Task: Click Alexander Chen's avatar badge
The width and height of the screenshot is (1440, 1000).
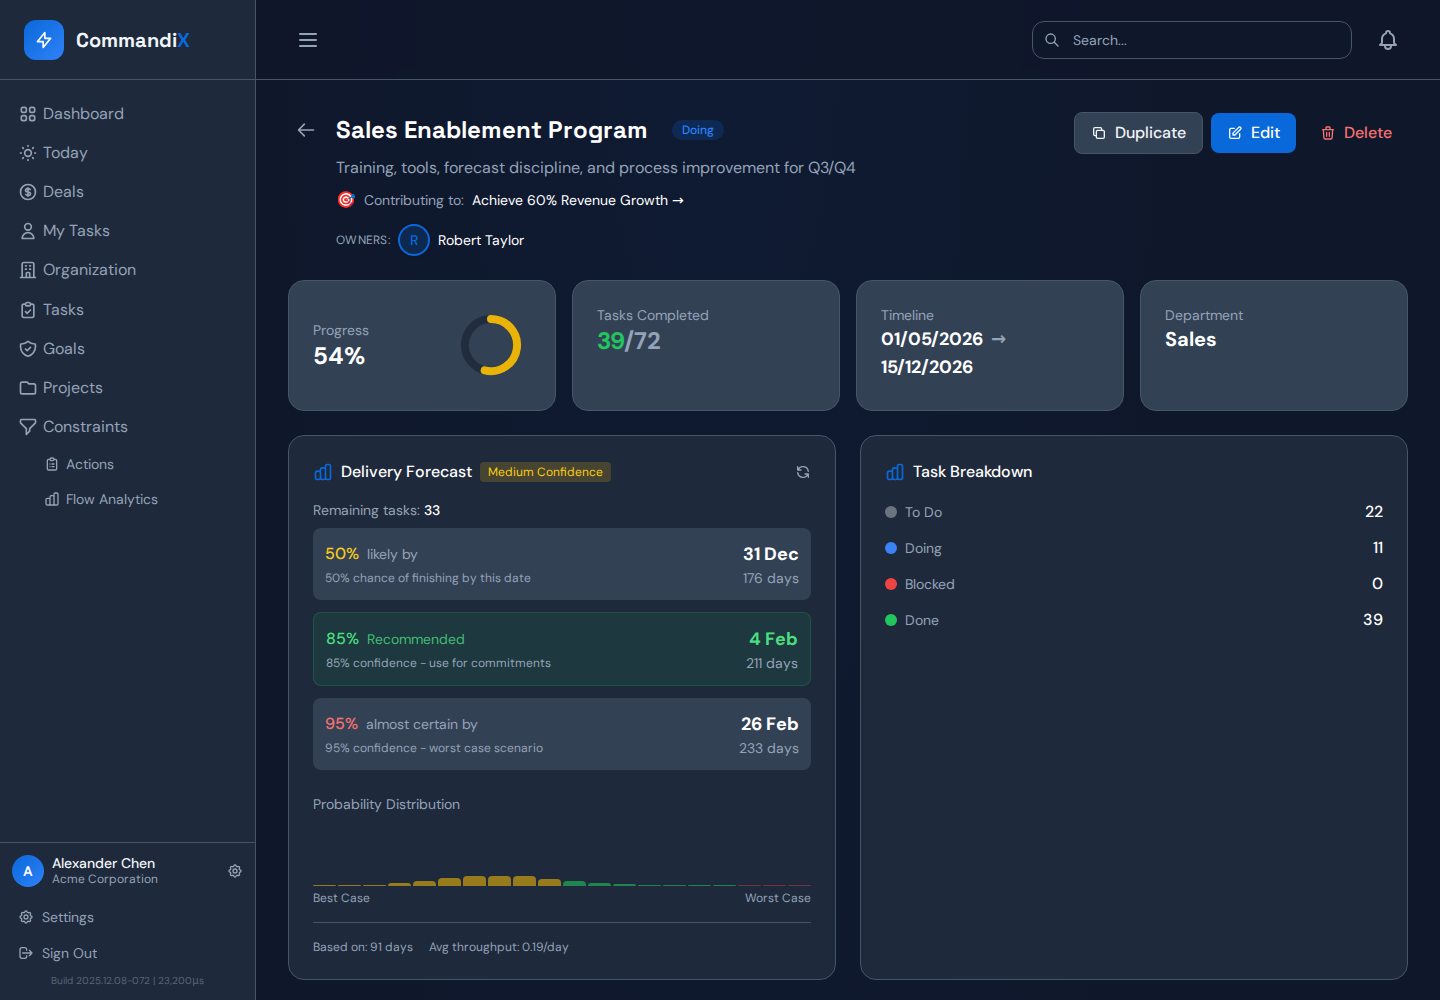Action: coord(28,871)
